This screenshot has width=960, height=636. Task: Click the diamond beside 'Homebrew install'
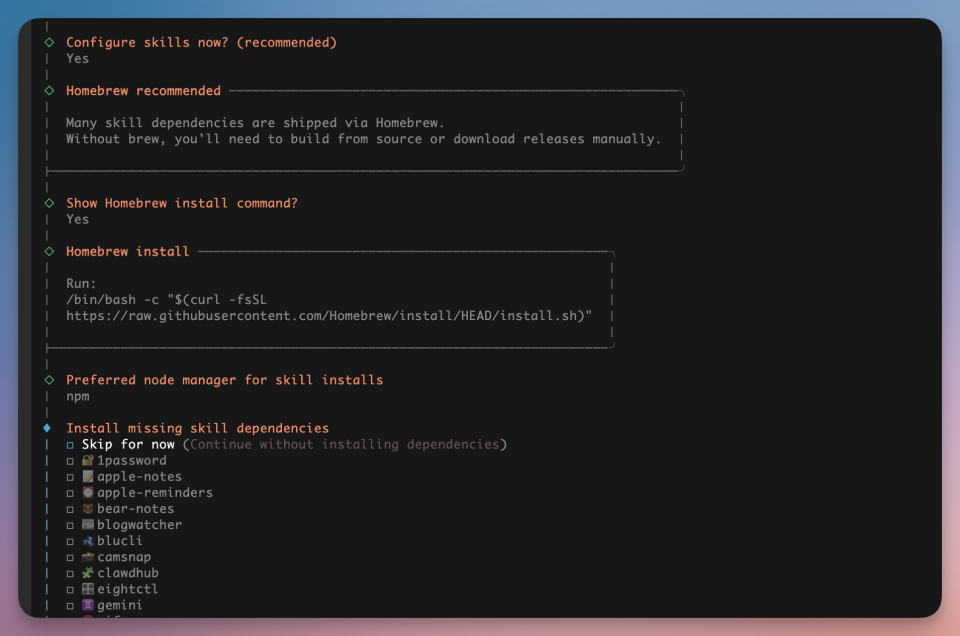49,251
